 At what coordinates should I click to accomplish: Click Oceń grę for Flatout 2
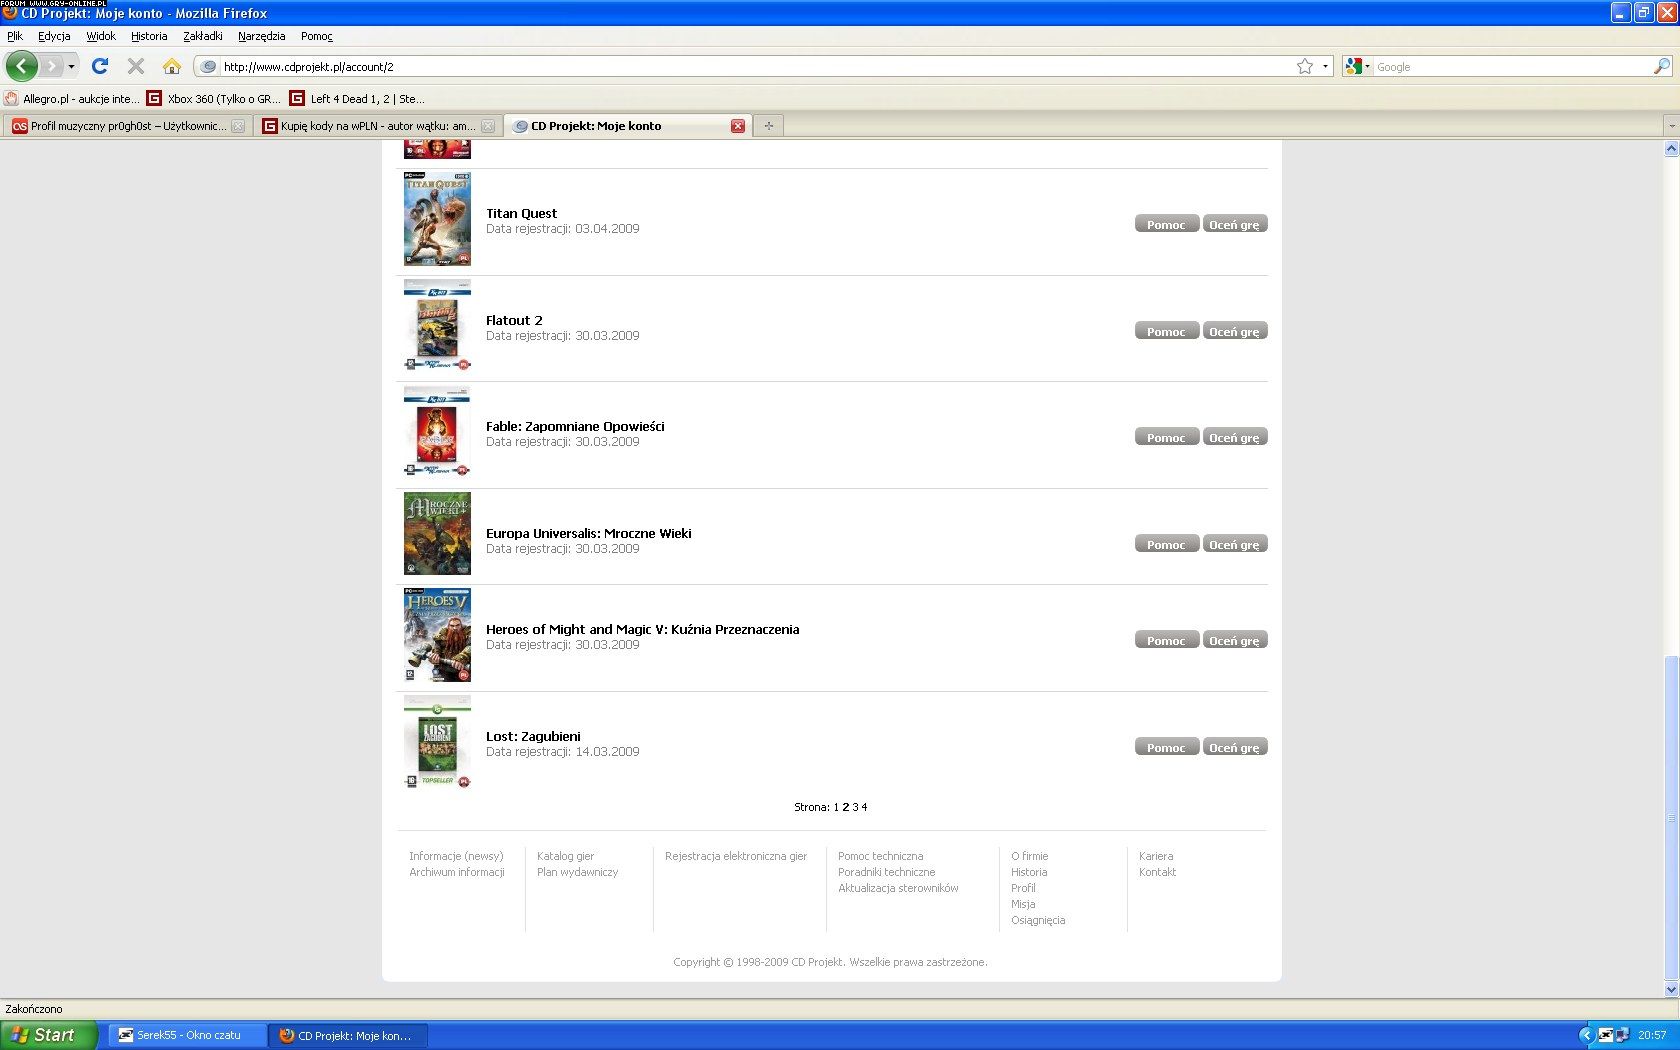click(1235, 331)
